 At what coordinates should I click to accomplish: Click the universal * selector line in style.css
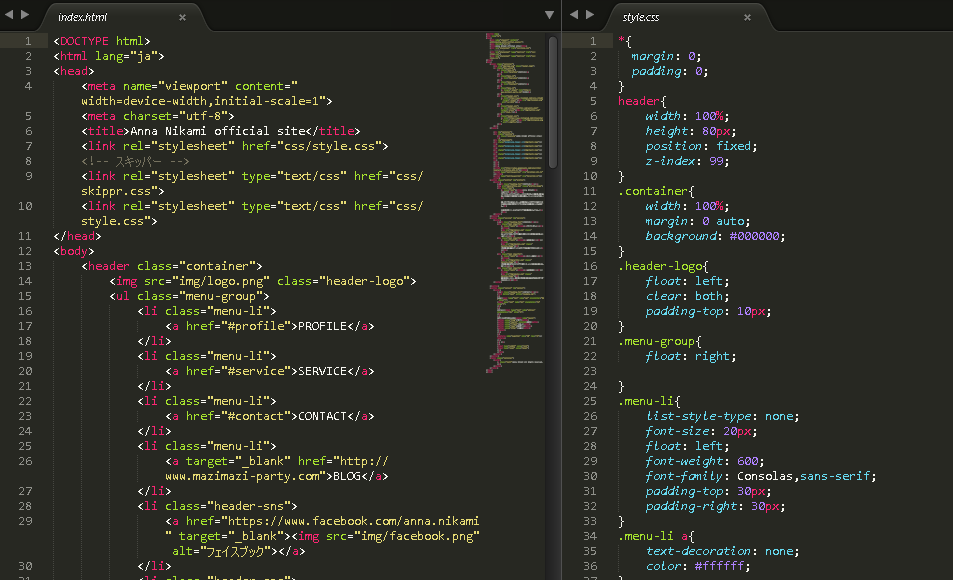(625, 41)
